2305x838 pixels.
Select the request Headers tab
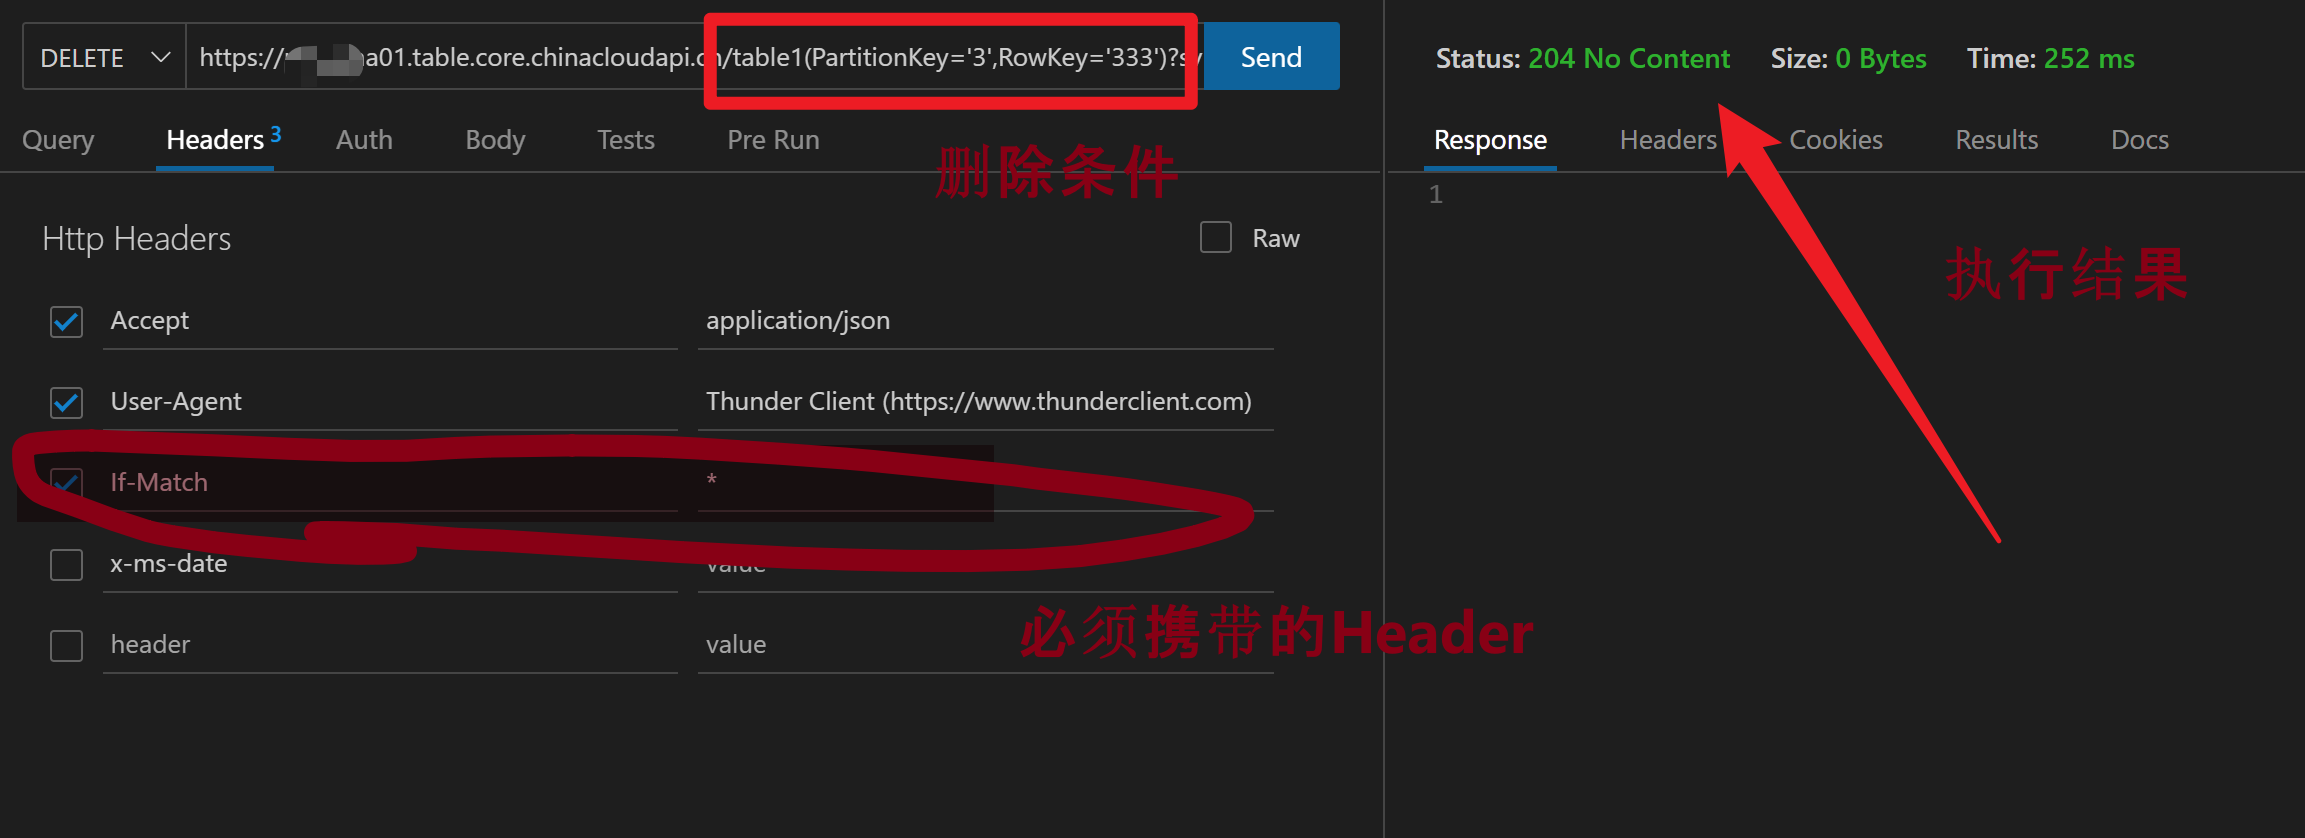215,140
